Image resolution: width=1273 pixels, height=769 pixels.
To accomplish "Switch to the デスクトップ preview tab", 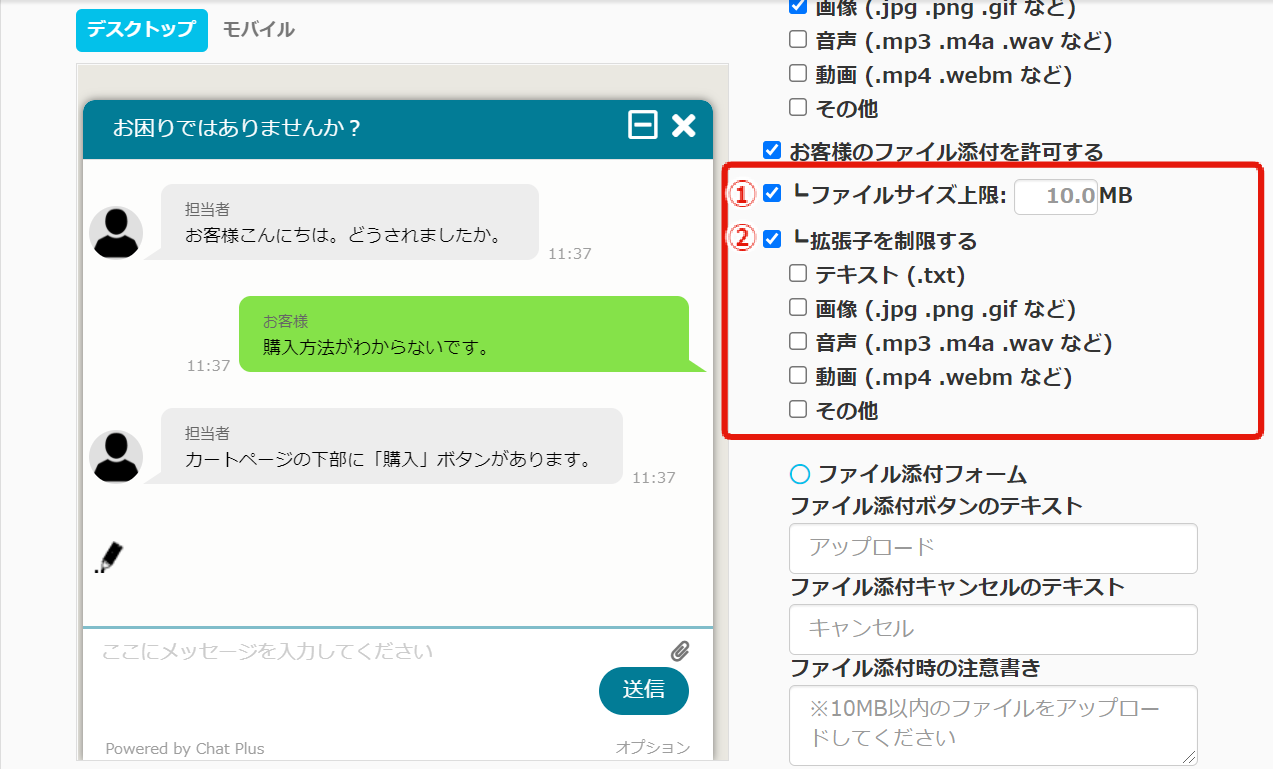I will 141,30.
